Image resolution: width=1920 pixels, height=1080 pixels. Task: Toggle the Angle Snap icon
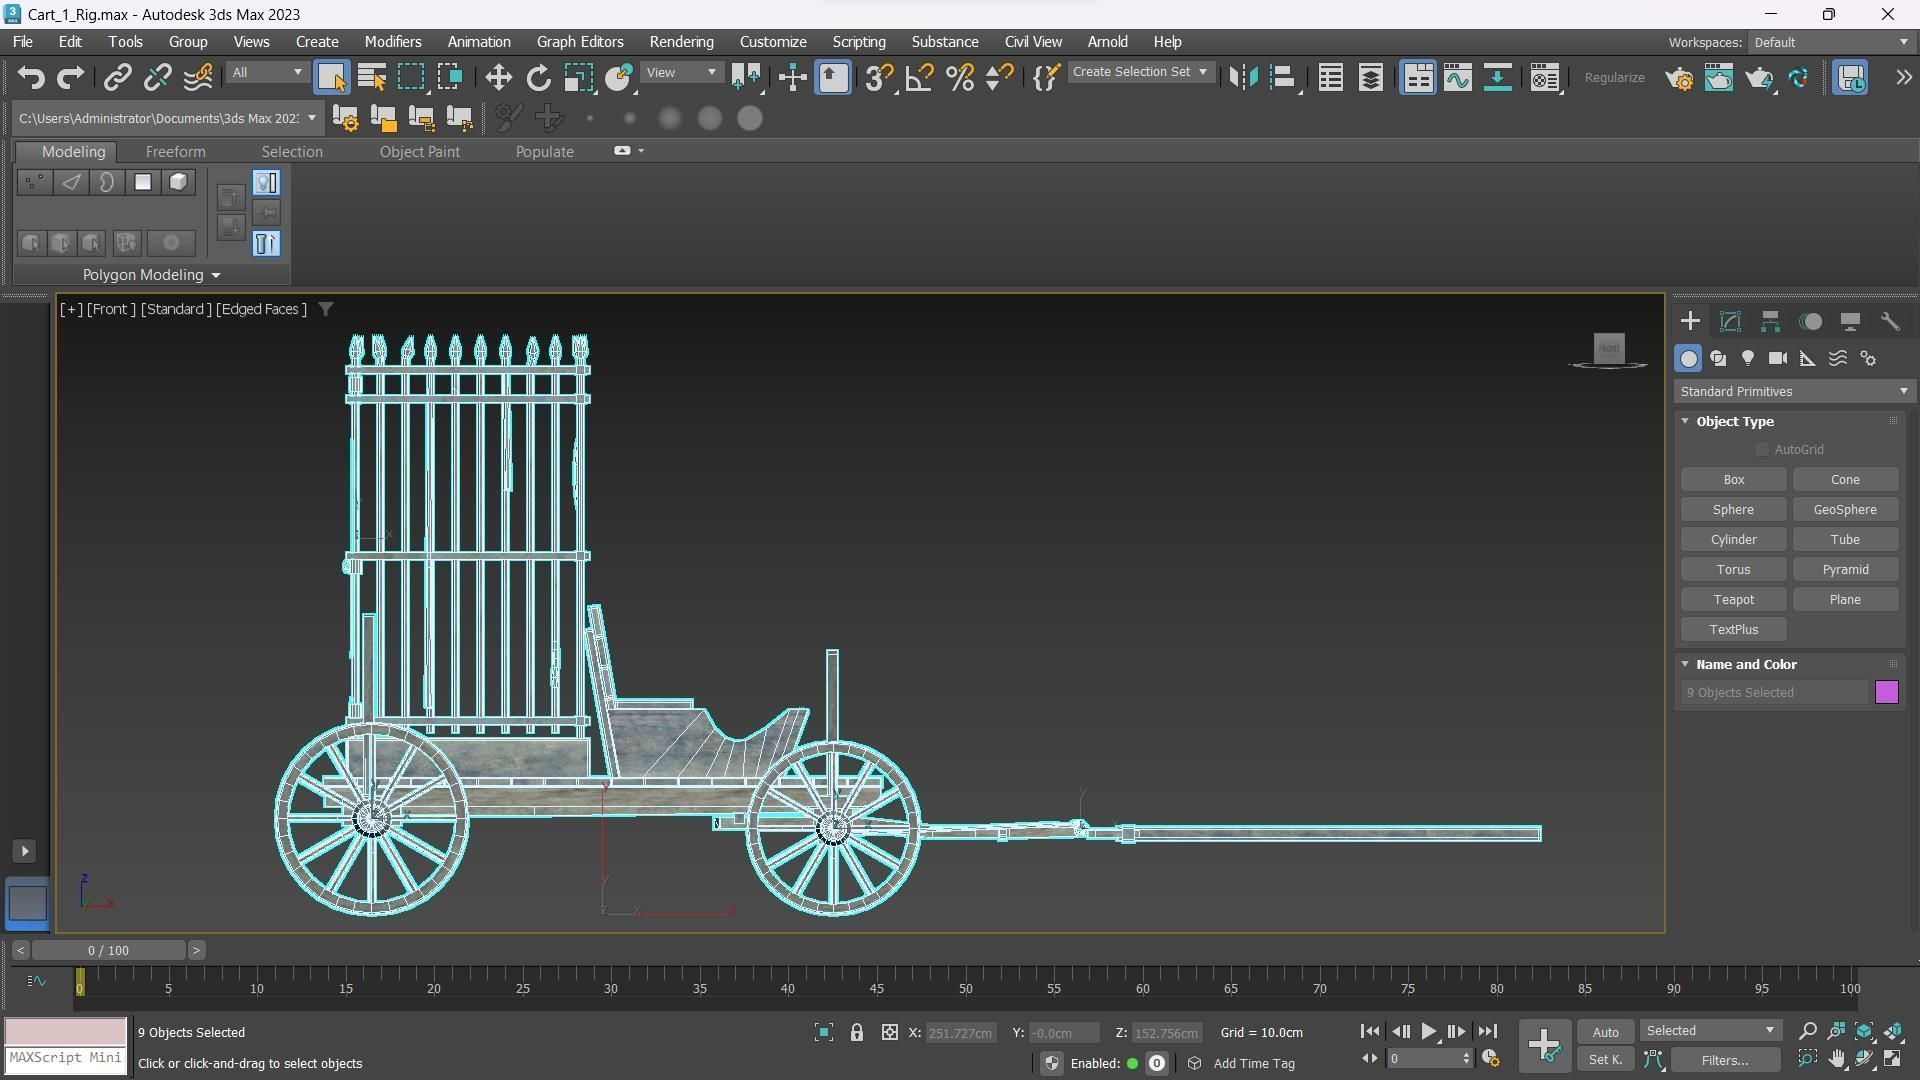point(919,78)
